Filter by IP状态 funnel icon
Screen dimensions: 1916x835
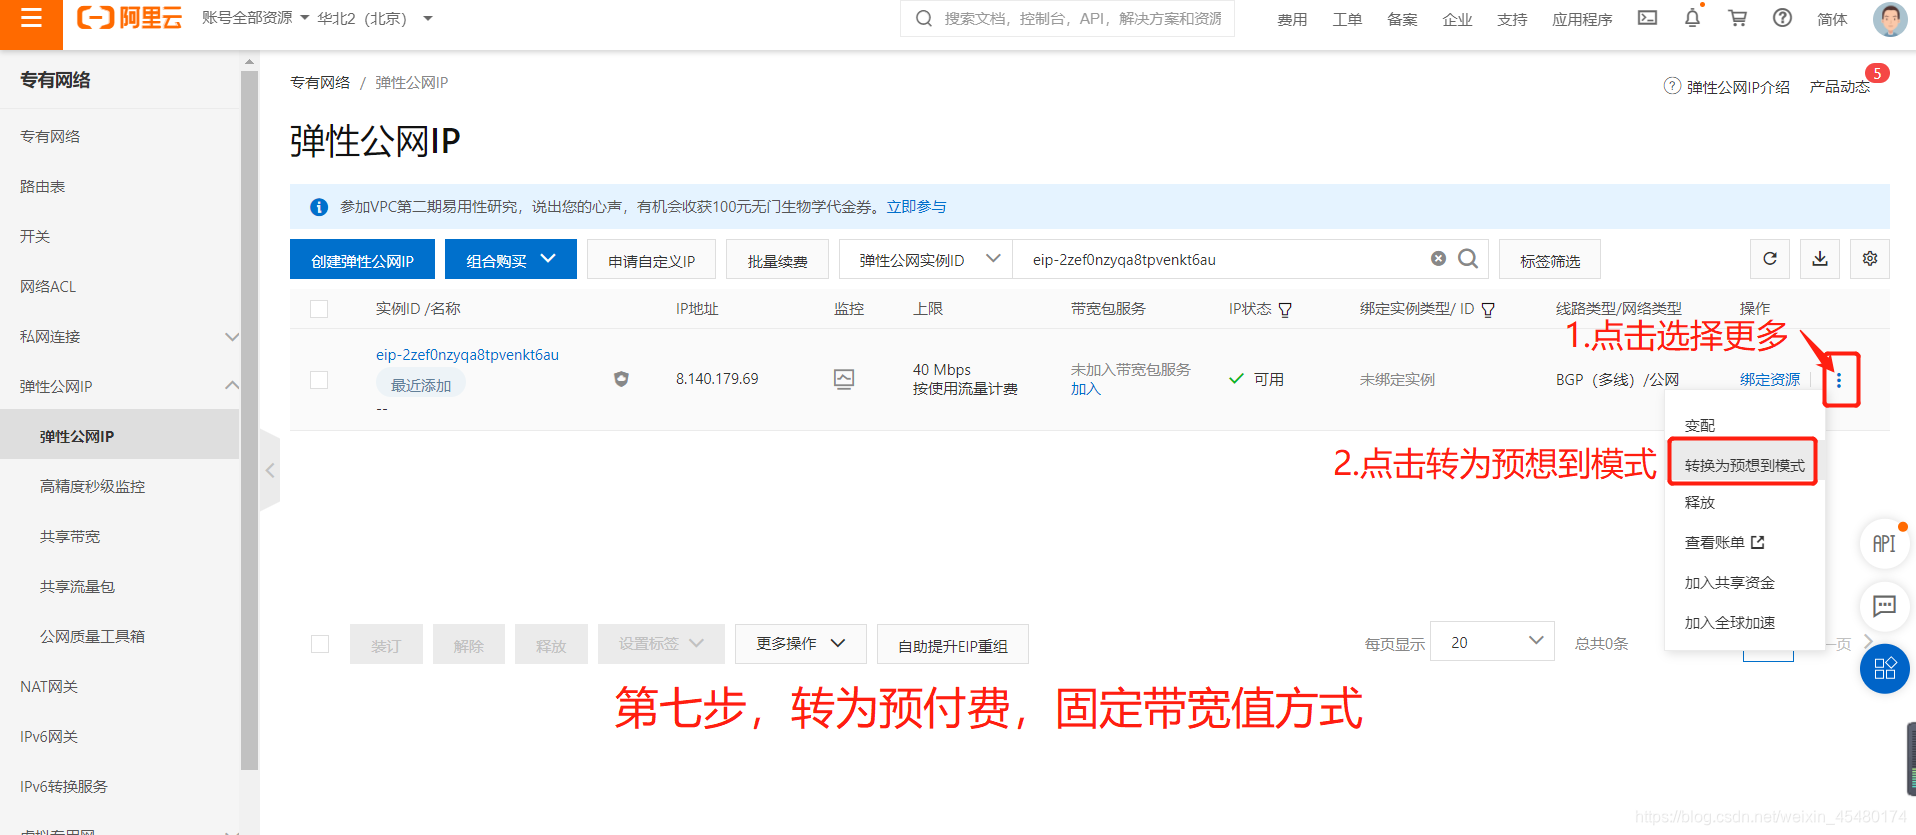pyautogui.click(x=1285, y=310)
